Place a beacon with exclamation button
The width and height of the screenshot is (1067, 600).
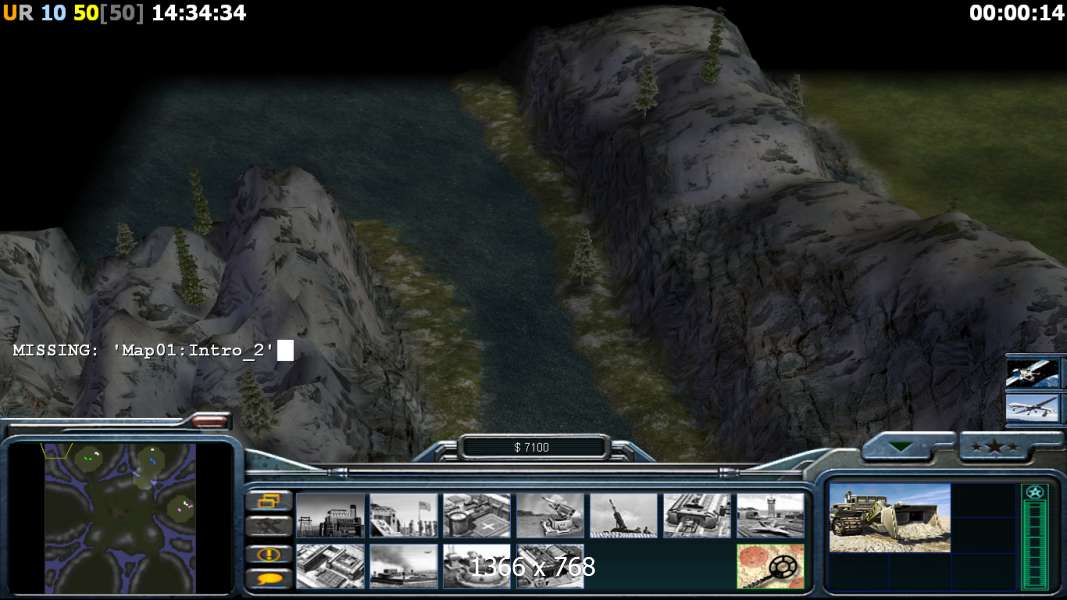pyautogui.click(x=269, y=554)
